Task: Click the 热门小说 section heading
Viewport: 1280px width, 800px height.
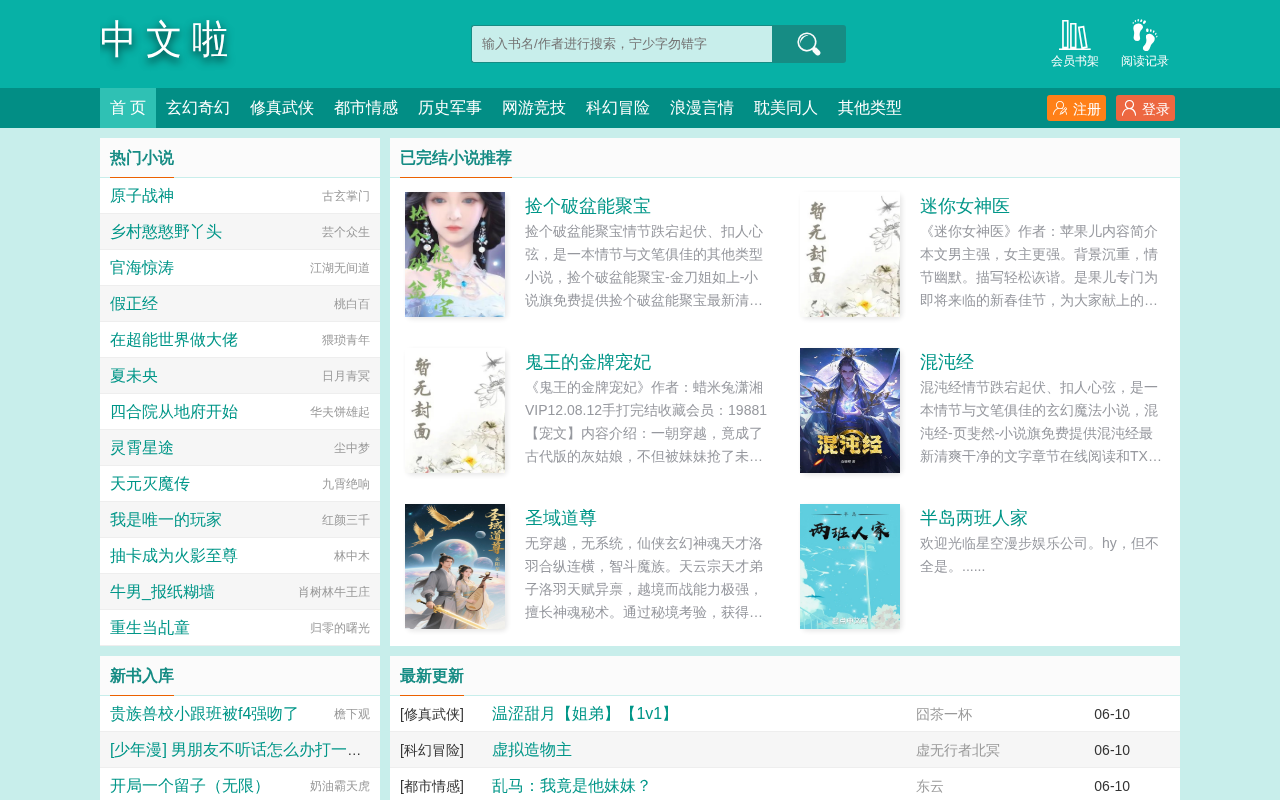Action: pos(142,158)
